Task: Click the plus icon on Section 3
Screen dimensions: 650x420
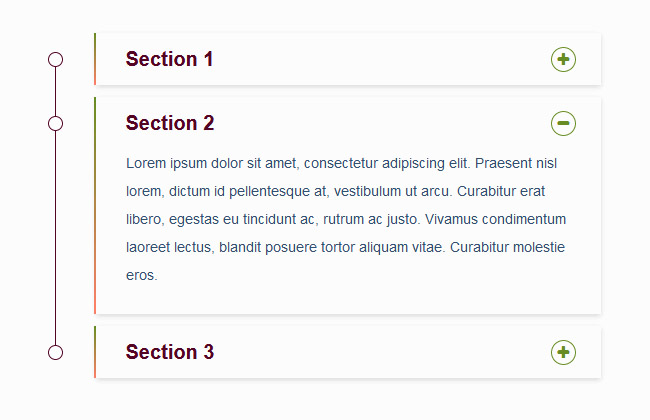Action: 563,352
